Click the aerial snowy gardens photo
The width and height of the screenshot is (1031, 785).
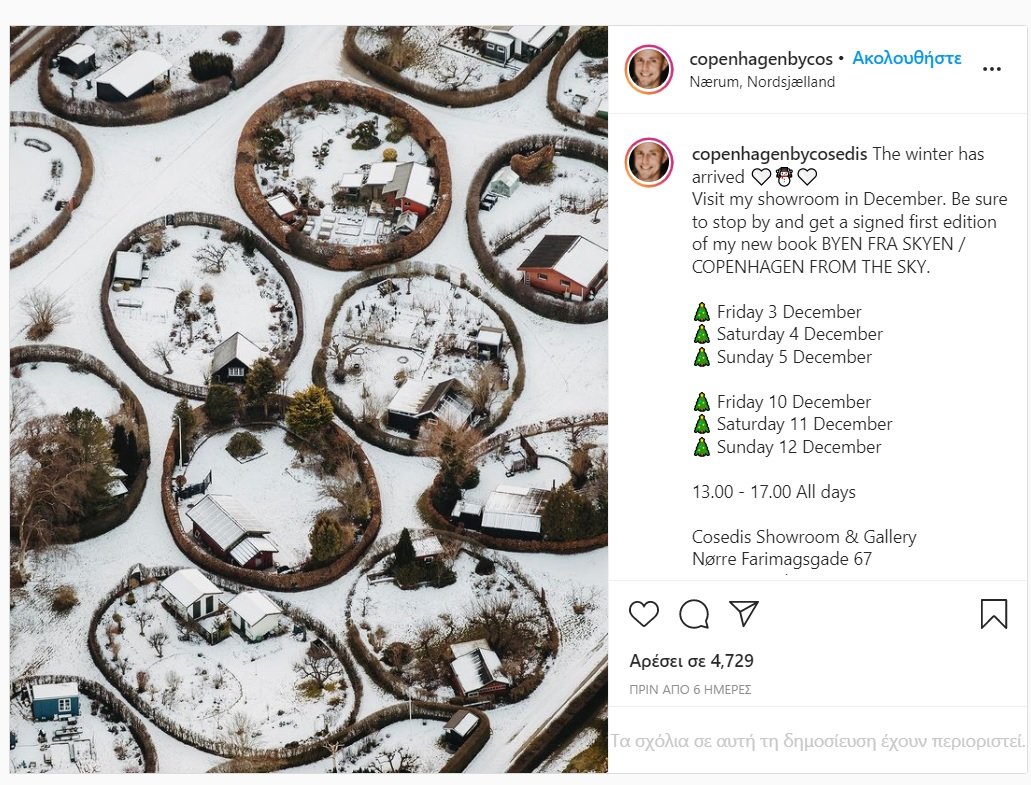point(308,400)
